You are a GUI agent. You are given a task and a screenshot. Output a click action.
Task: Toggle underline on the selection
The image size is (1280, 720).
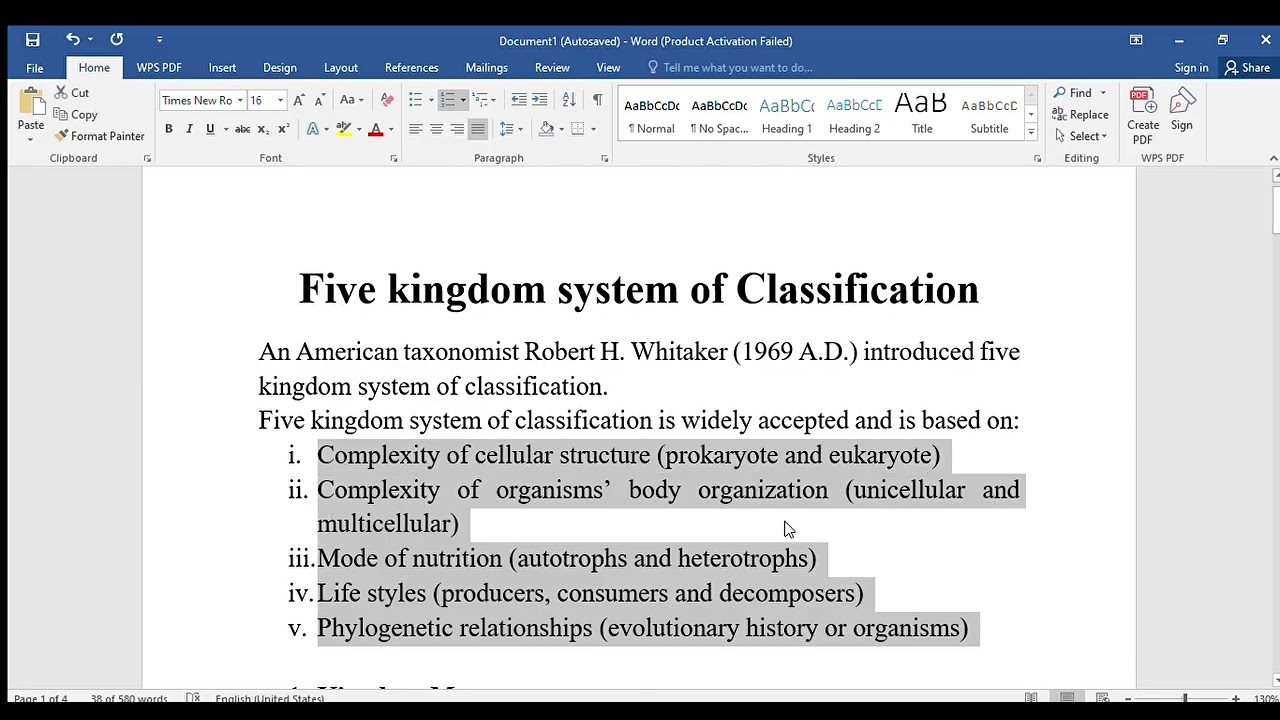point(210,129)
